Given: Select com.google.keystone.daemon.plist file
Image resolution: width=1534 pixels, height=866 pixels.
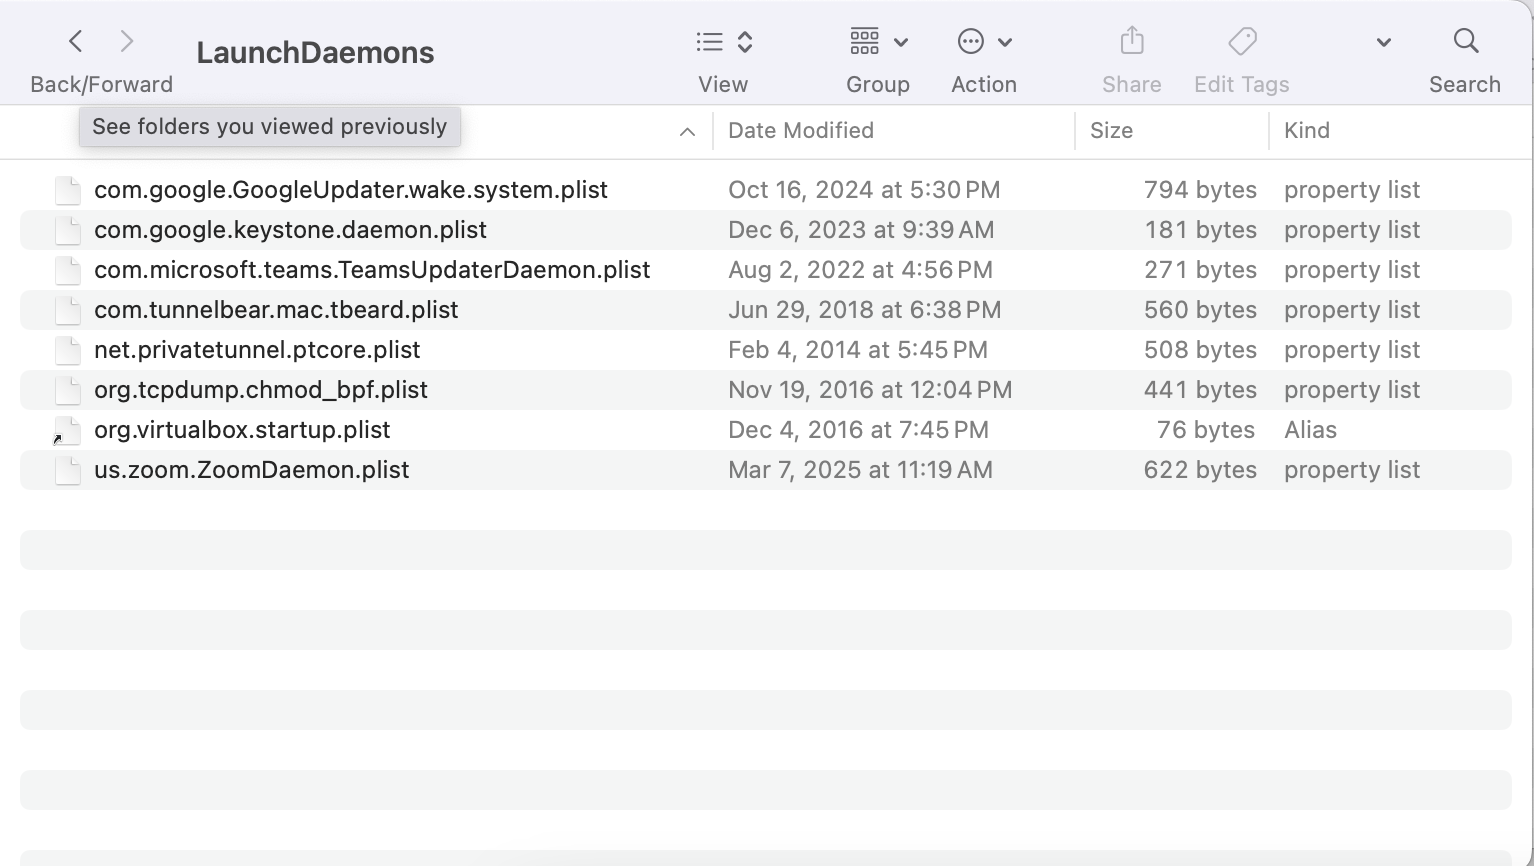Looking at the screenshot, I should pyautogui.click(x=290, y=230).
